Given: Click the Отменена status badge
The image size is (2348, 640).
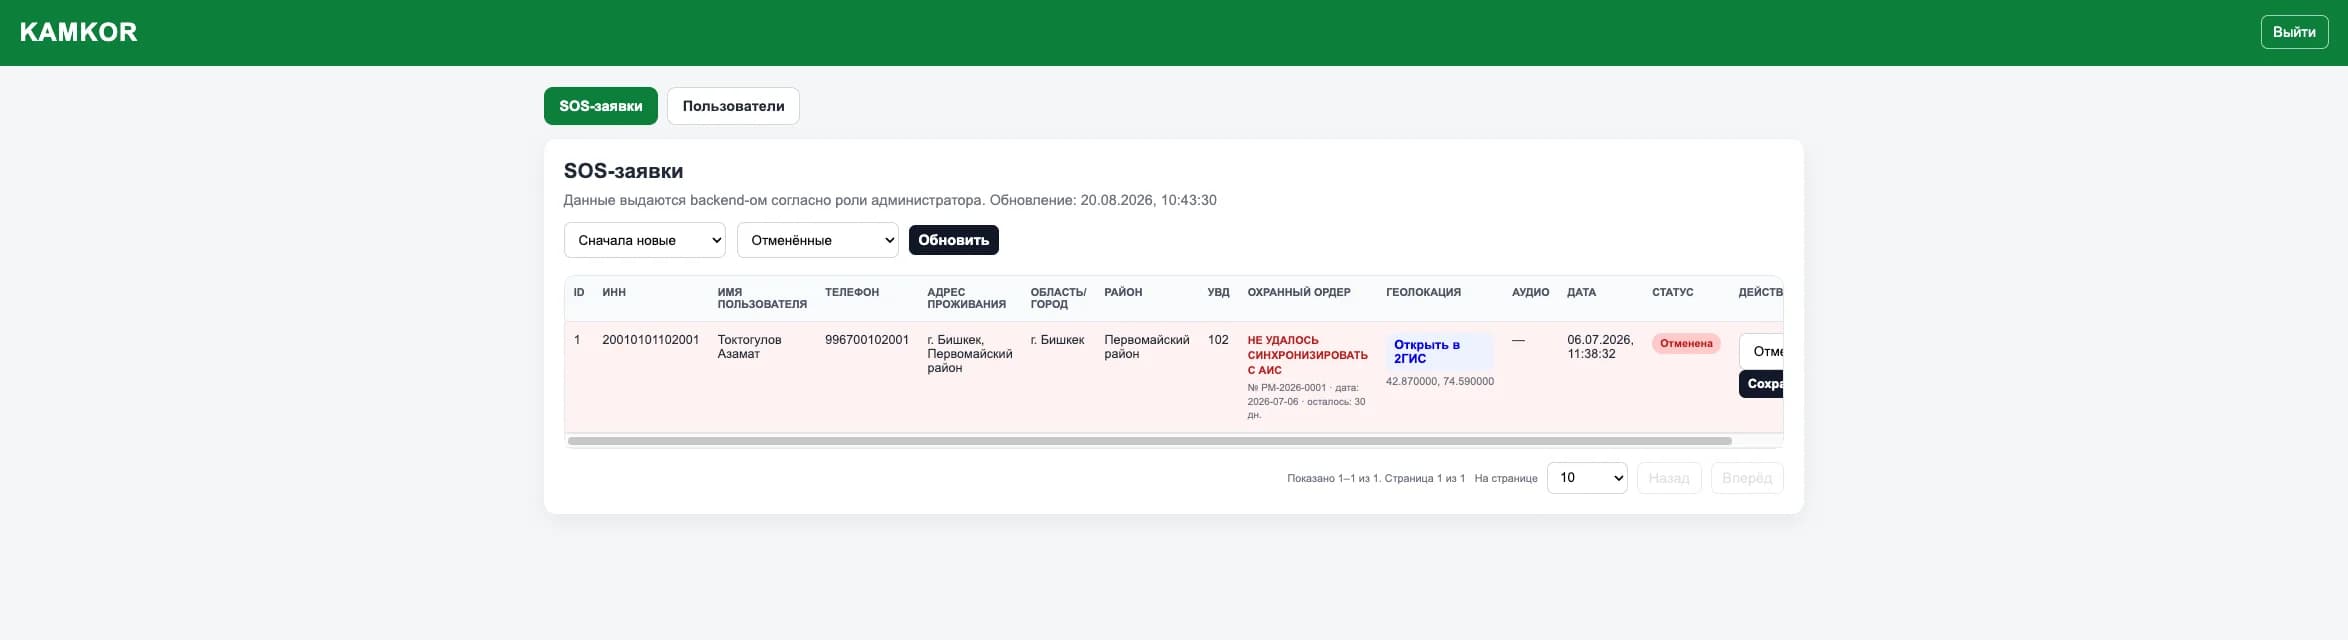Looking at the screenshot, I should coord(1686,343).
